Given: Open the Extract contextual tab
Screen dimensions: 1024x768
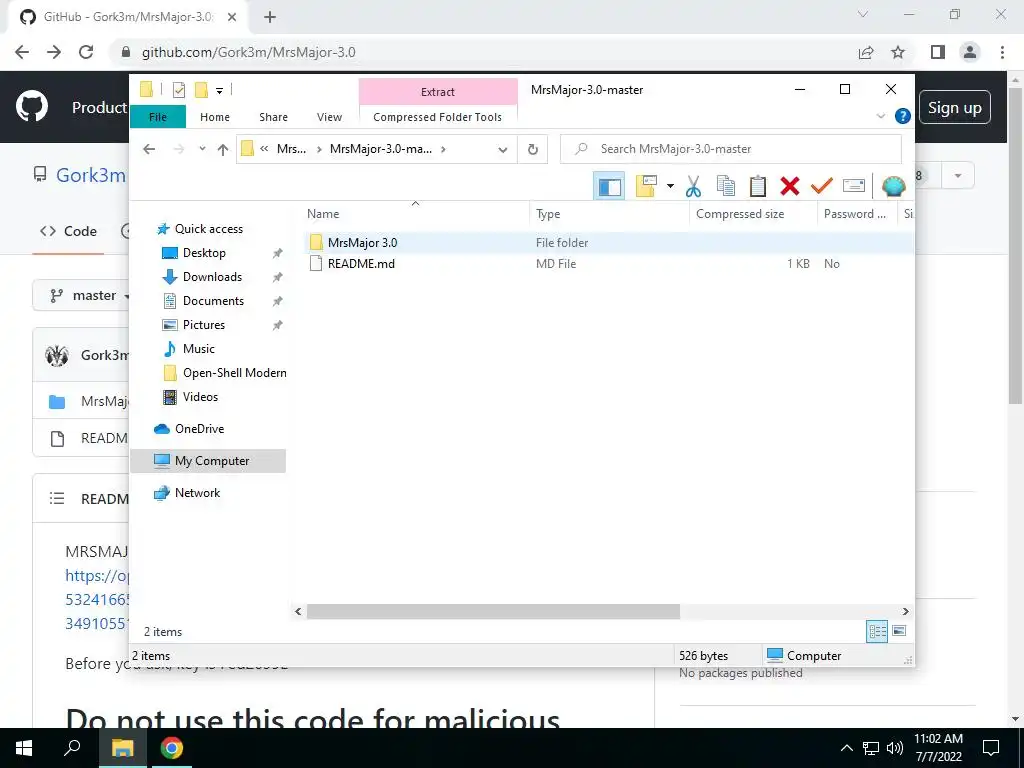Looking at the screenshot, I should [x=438, y=92].
